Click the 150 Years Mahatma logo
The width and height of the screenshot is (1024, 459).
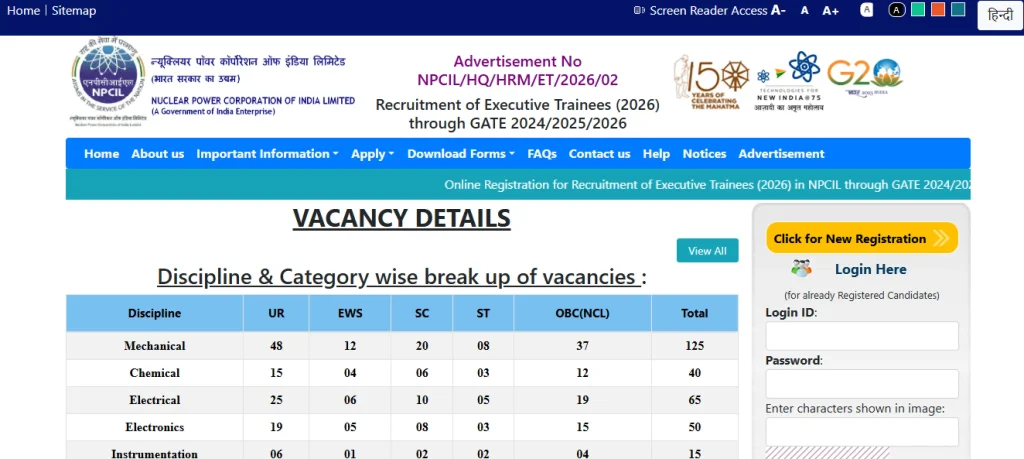click(x=712, y=82)
